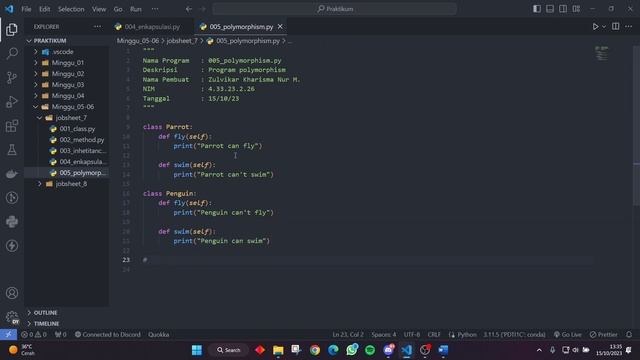Expand the .vscode folder
This screenshot has width=640, height=360.
[62, 52]
